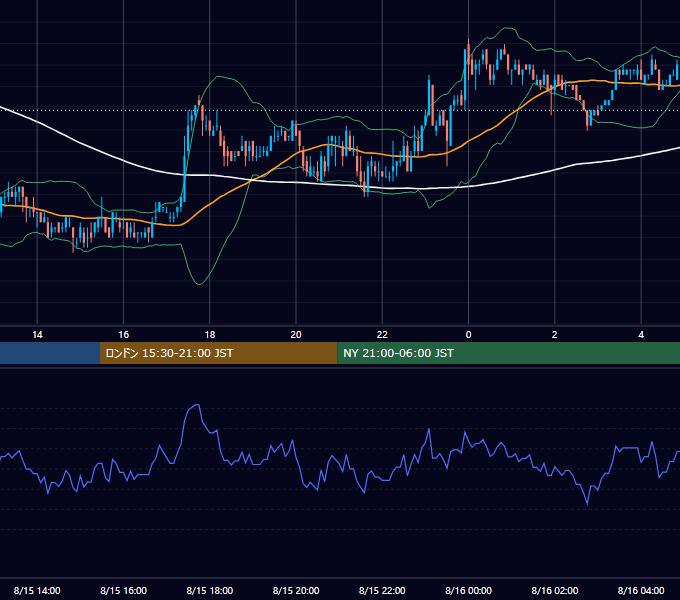This screenshot has width=680, height=600.
Task: Click the 14 hour label on the price chart axis
Action: 37,335
